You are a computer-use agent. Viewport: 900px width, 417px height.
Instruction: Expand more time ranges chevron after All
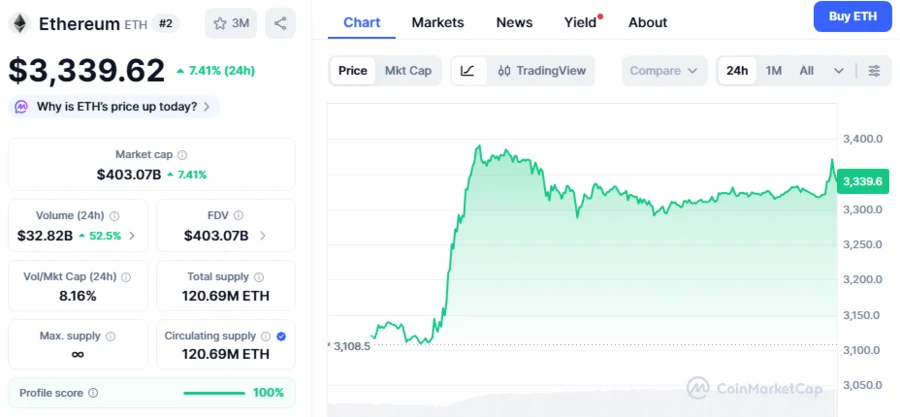click(x=839, y=71)
